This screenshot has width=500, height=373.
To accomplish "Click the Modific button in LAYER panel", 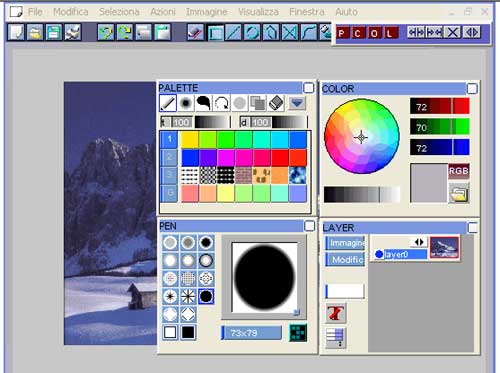I will (x=345, y=259).
